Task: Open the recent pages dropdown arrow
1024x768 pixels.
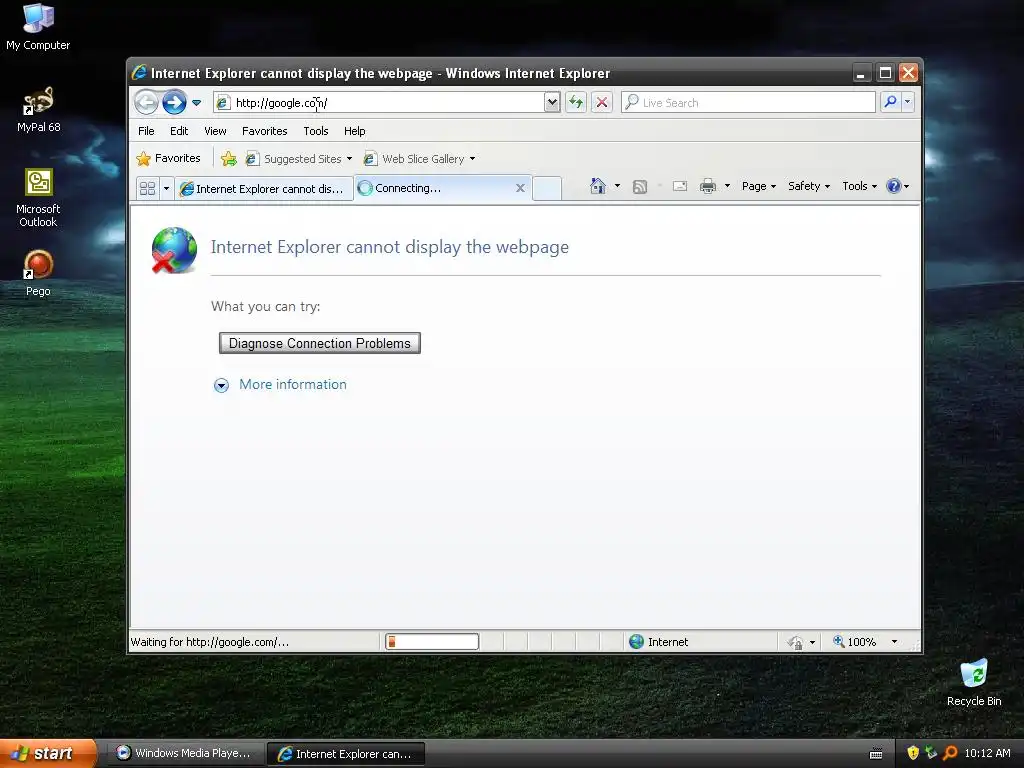Action: point(197,103)
